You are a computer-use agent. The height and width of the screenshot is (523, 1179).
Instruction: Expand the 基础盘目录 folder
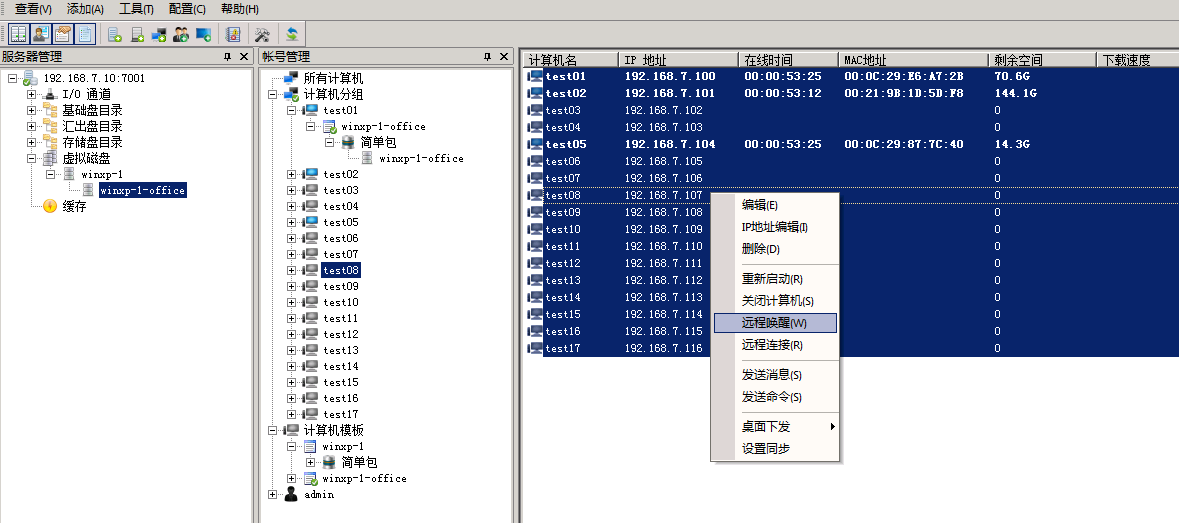pos(32,110)
